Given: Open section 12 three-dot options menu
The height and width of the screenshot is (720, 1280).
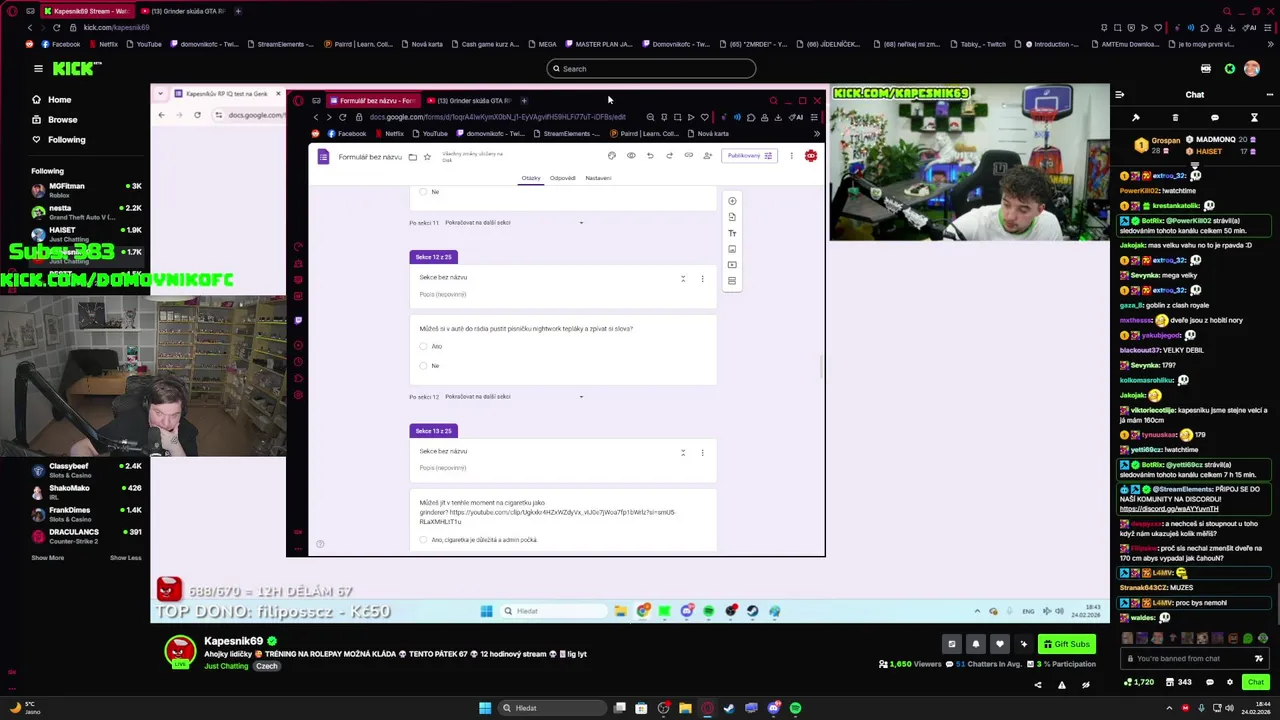Looking at the screenshot, I should [702, 279].
